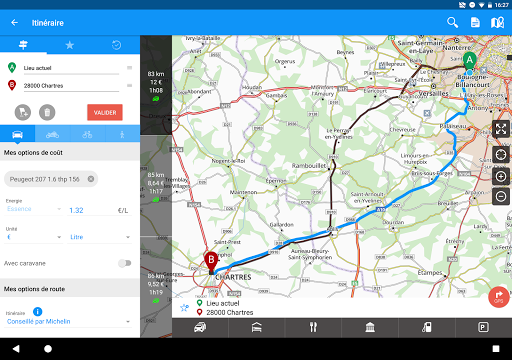Screen dimensions: 512x360
Task: Tap 28000 Chartres in map summary
Action: pos(229,313)
